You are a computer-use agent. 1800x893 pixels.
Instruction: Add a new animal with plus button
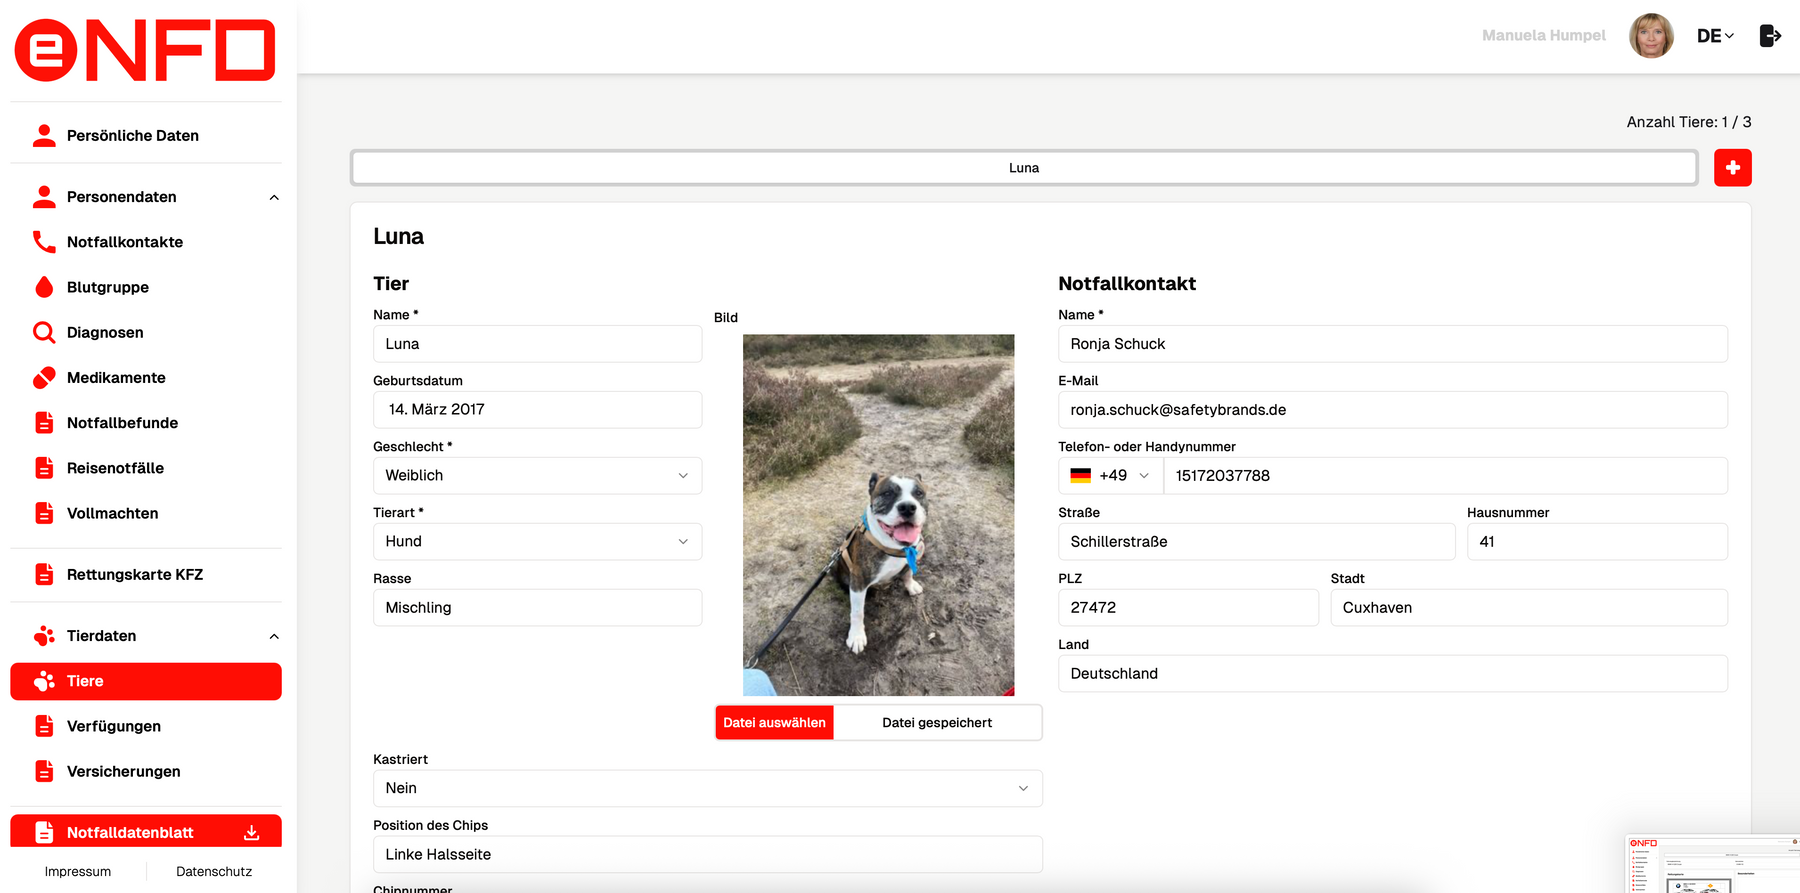click(1733, 168)
